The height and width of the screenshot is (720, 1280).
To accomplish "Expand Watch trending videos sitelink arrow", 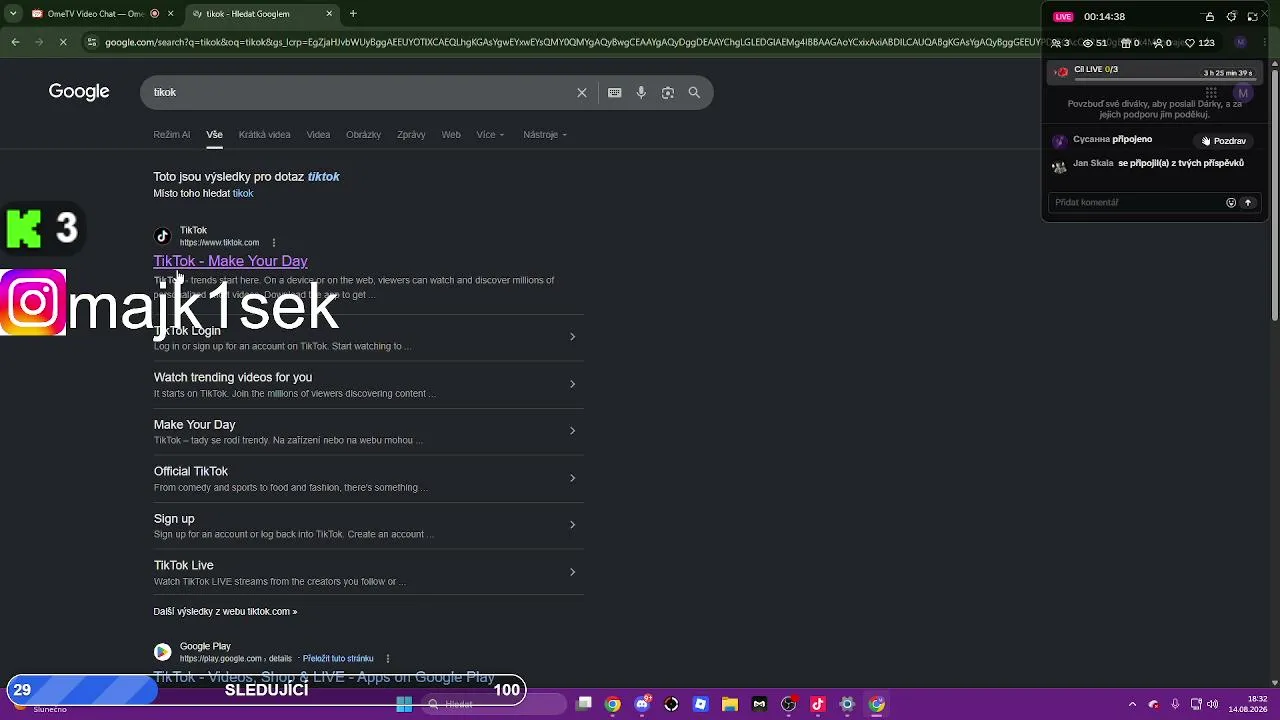I will click(x=572, y=384).
